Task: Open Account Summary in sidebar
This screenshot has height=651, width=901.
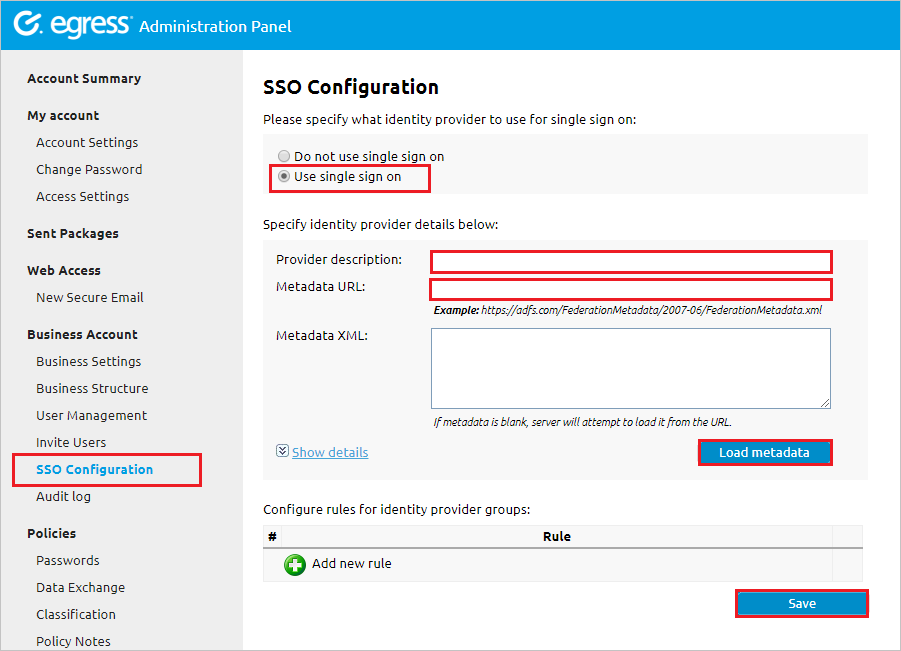Action: click(84, 79)
